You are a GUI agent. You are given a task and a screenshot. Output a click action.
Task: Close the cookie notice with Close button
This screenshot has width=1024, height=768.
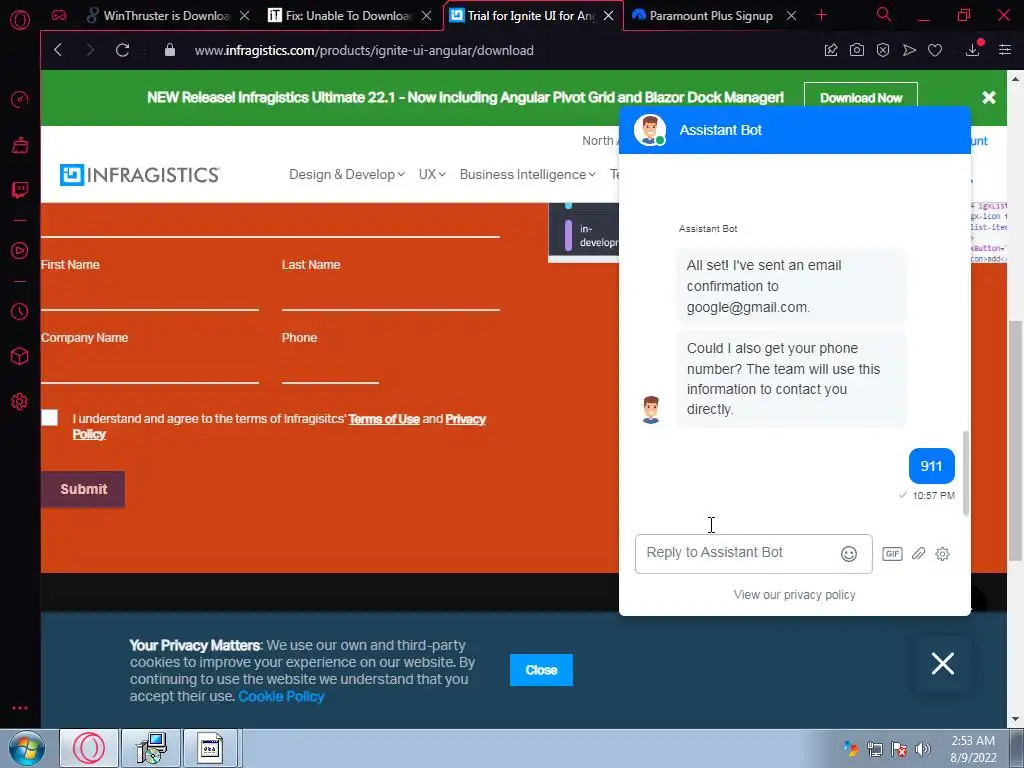tap(541, 670)
